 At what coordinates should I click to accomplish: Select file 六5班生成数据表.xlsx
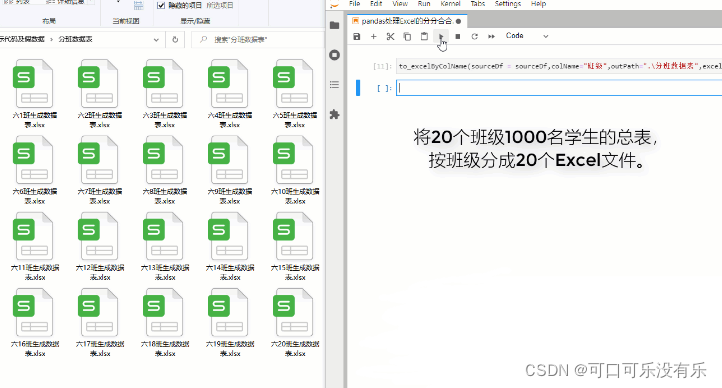coord(295,94)
